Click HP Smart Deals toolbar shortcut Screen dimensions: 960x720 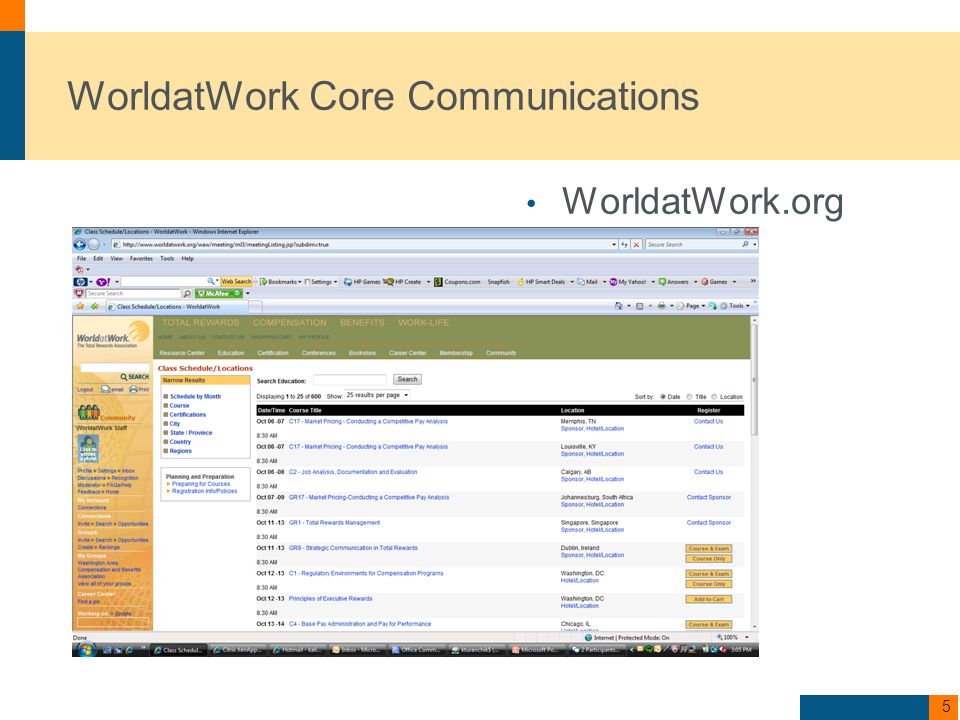pyautogui.click(x=541, y=282)
